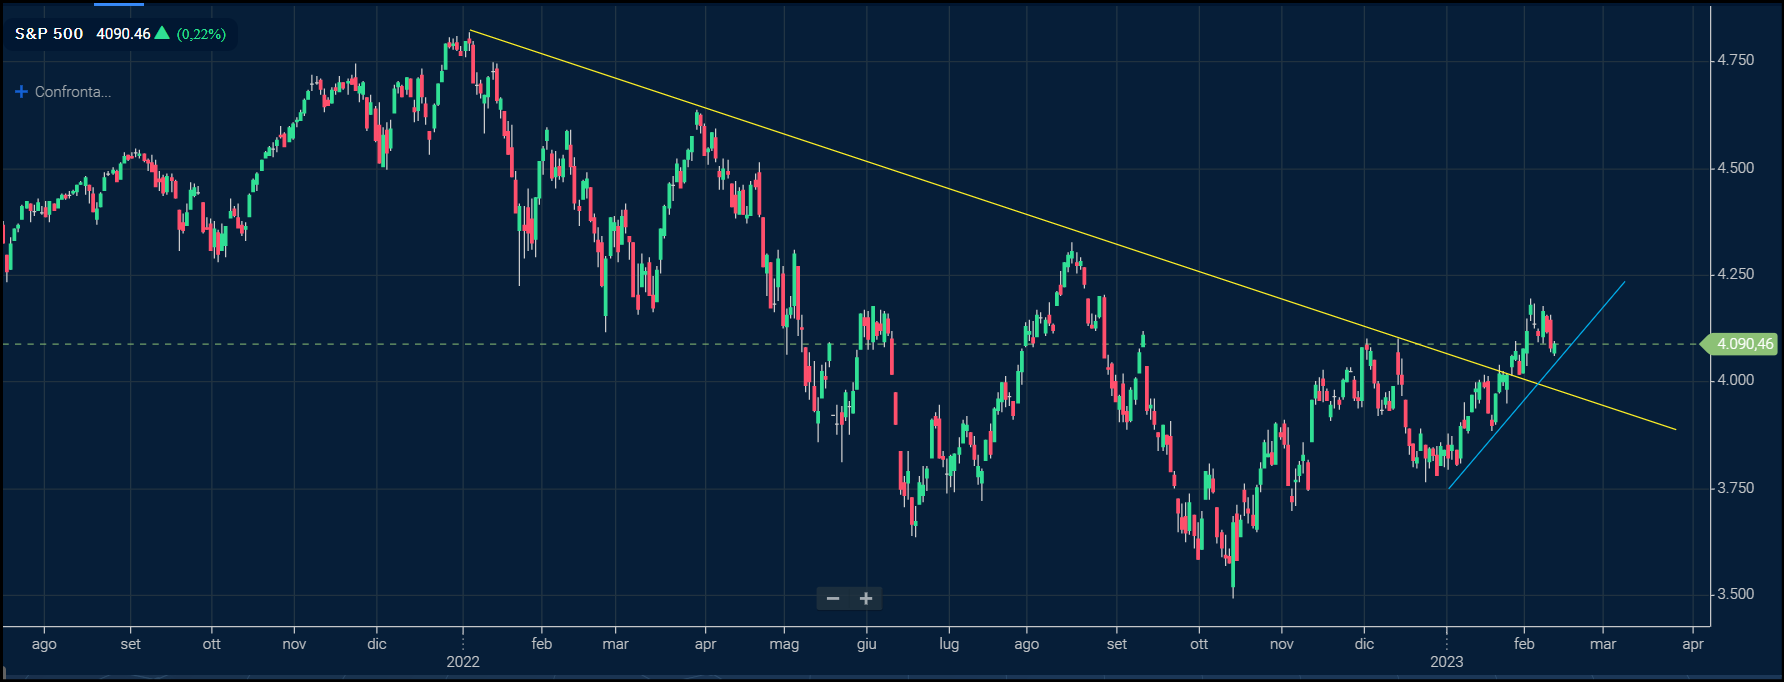Screen dimensions: 1784x682
Task: Click the 4.750 level on price axis
Action: pos(1735,60)
